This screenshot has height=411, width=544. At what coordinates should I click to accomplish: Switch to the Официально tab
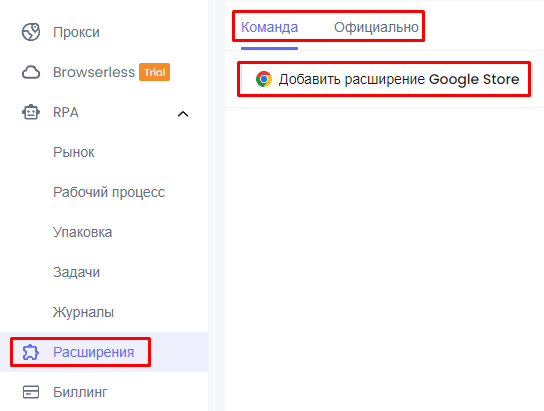pos(376,27)
